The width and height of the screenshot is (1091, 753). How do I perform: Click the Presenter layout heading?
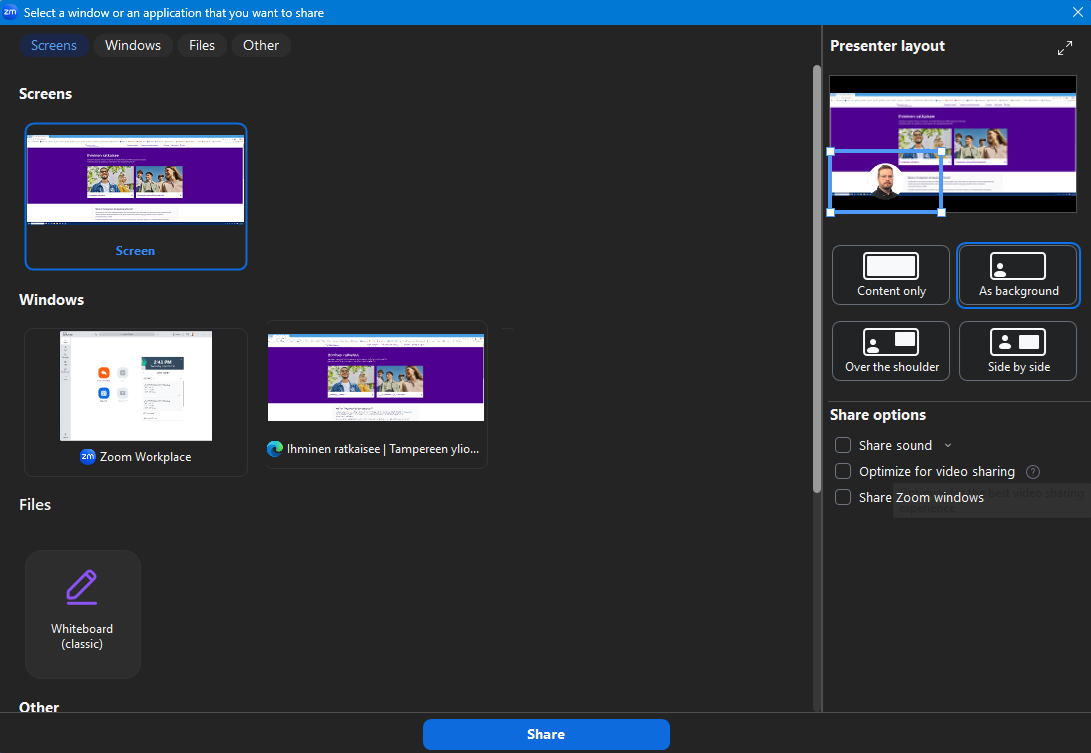coord(887,46)
